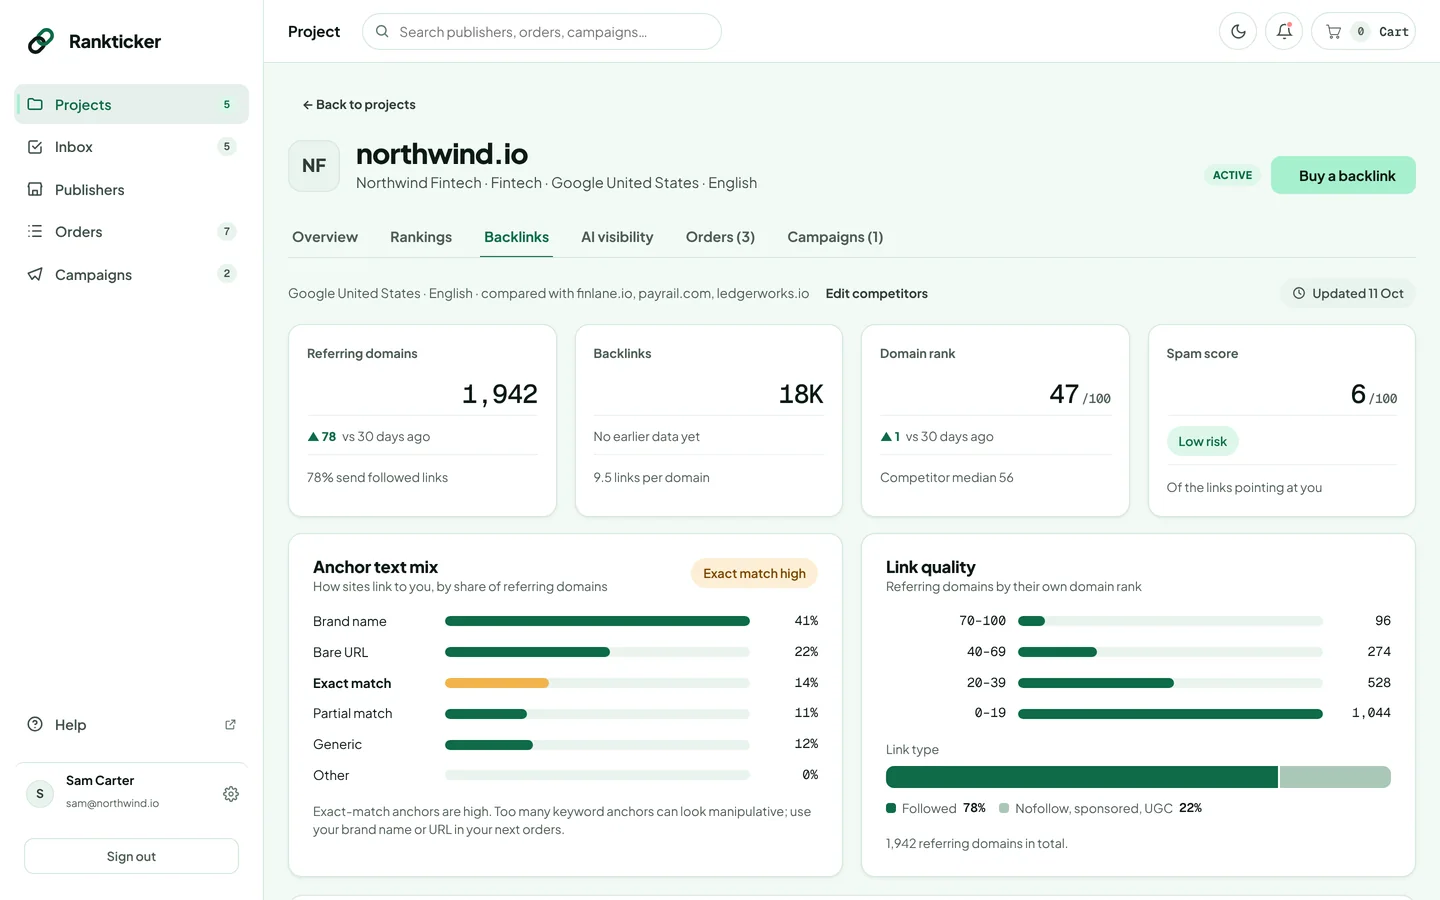Switch to the Rankings tab

pos(421,237)
